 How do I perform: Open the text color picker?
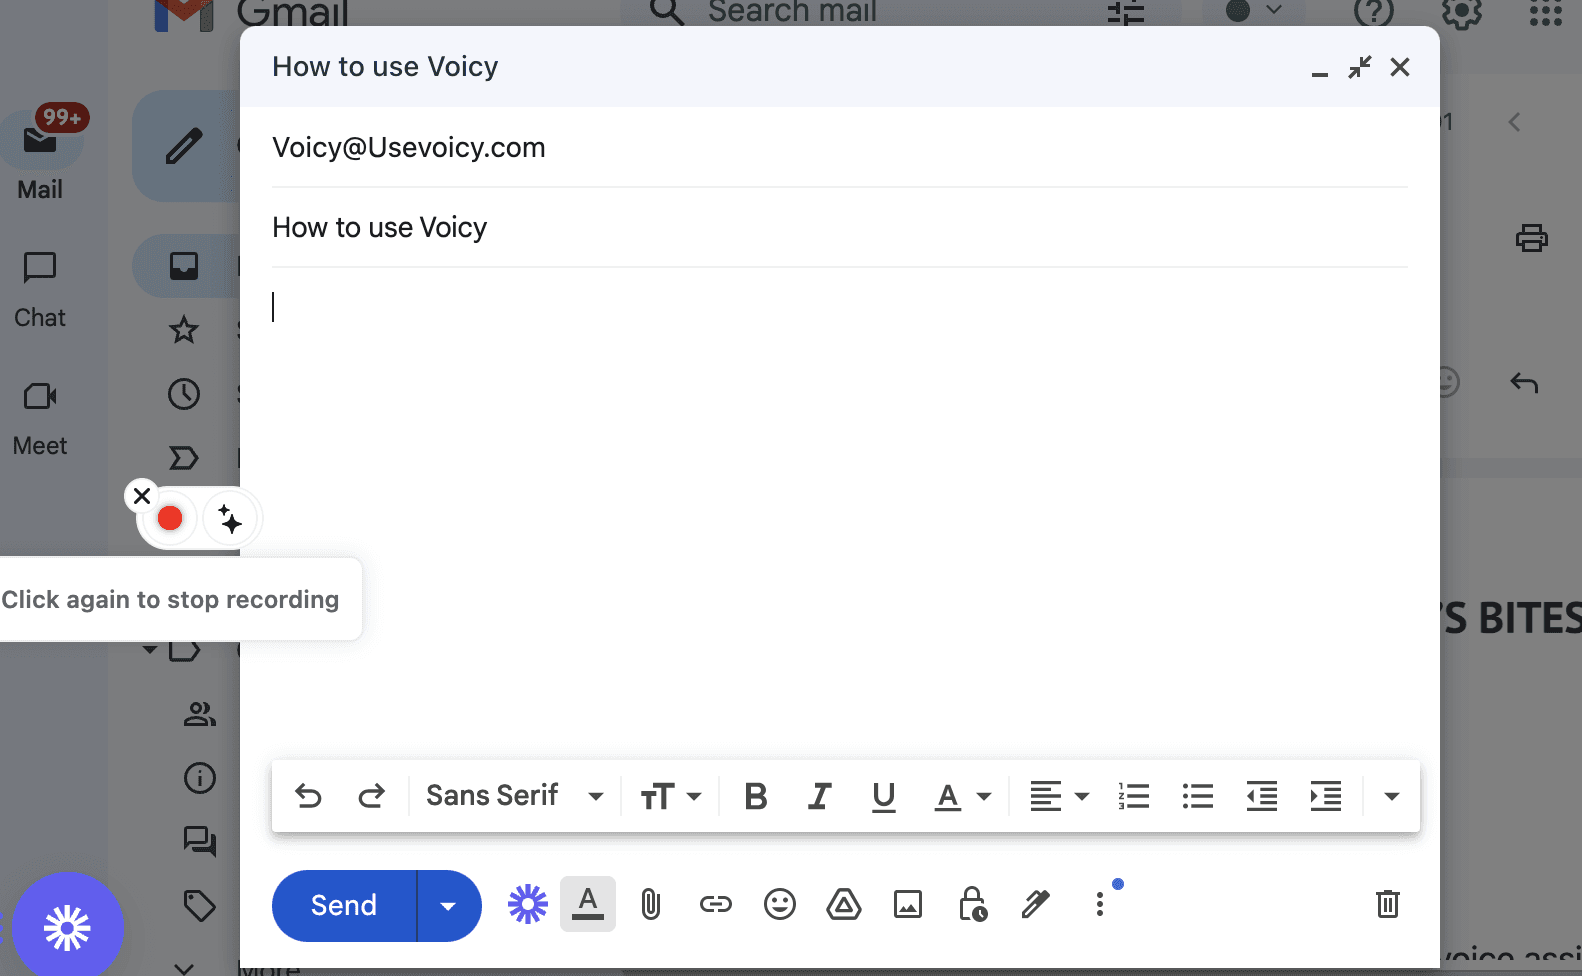[962, 797]
